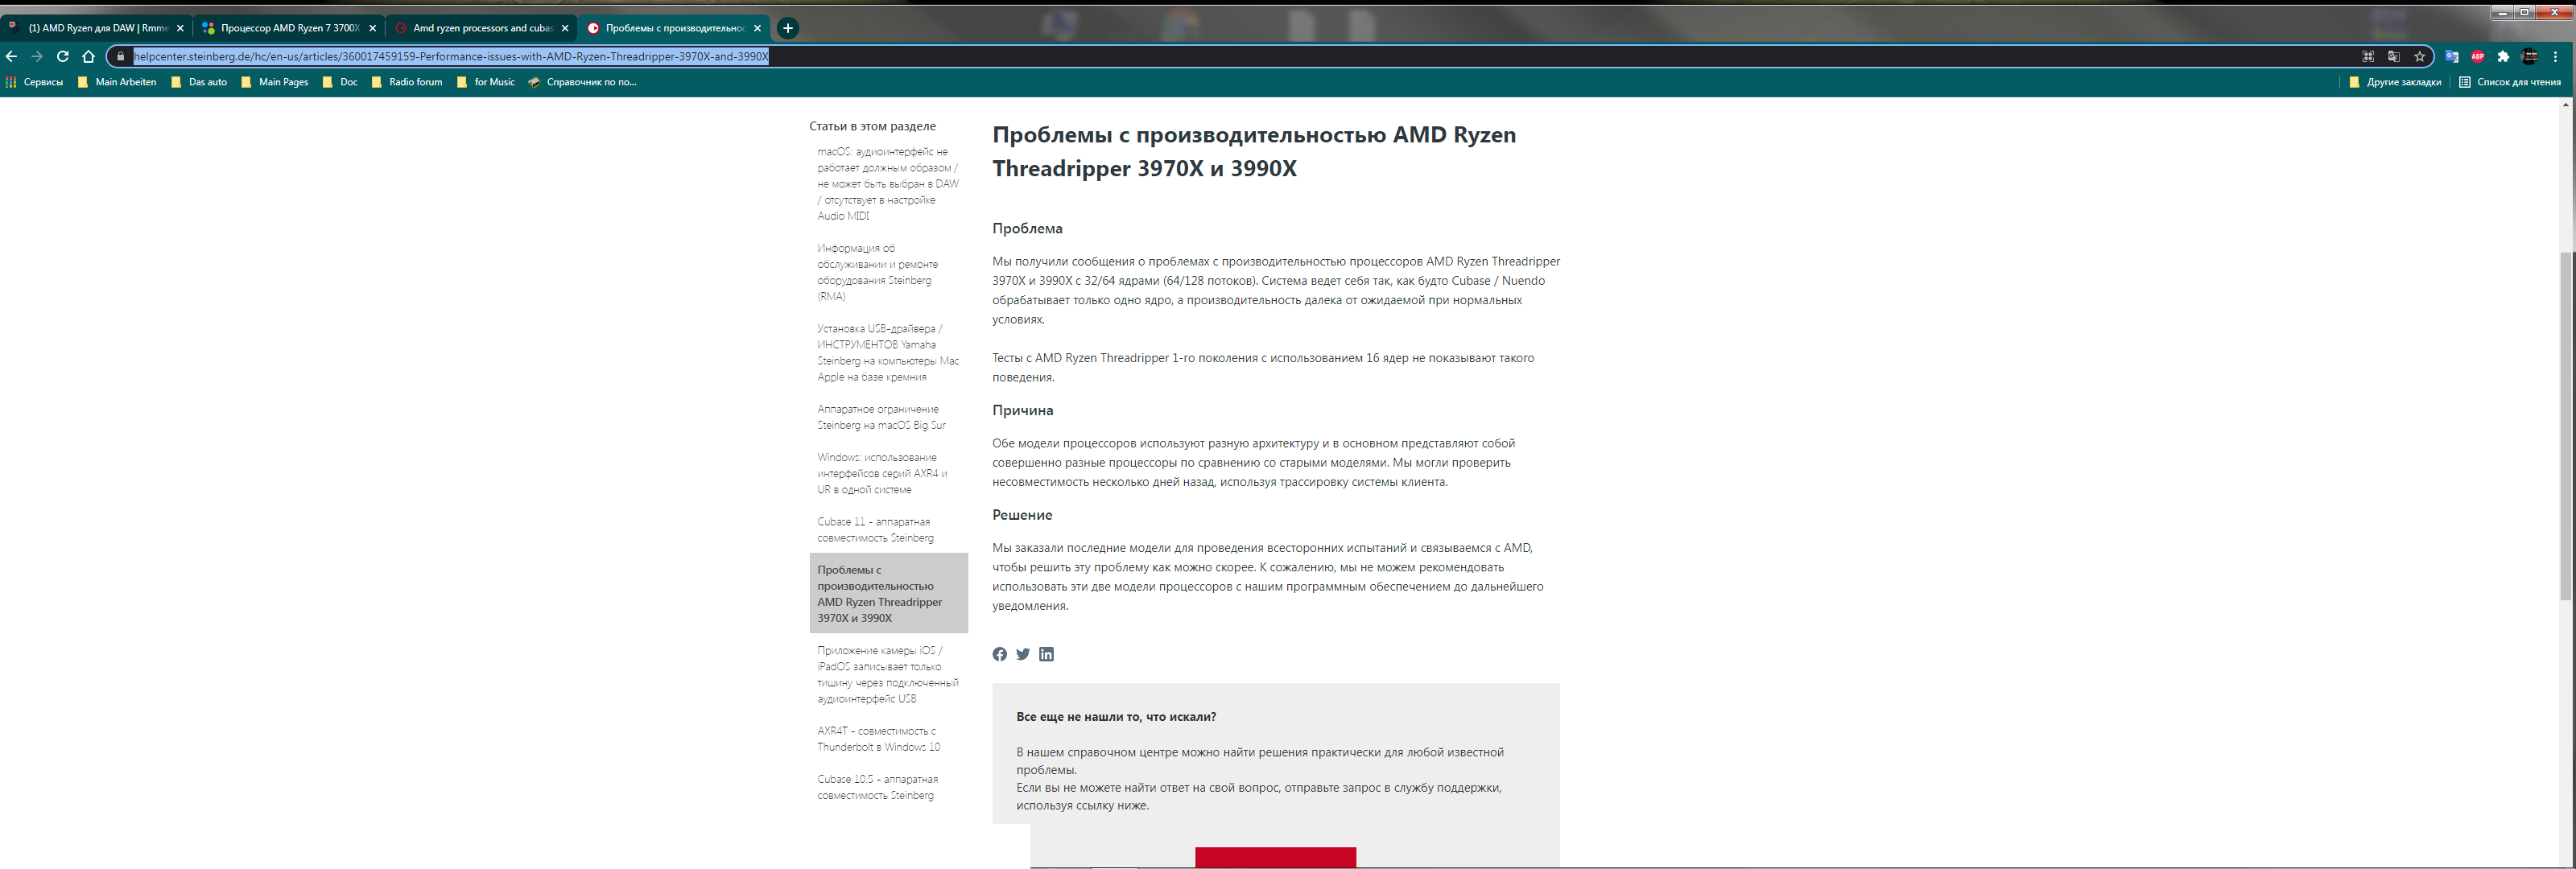Image resolution: width=2576 pixels, height=869 pixels.
Task: Close the Amd ryzen processors and cubase tab
Action: coord(565,29)
